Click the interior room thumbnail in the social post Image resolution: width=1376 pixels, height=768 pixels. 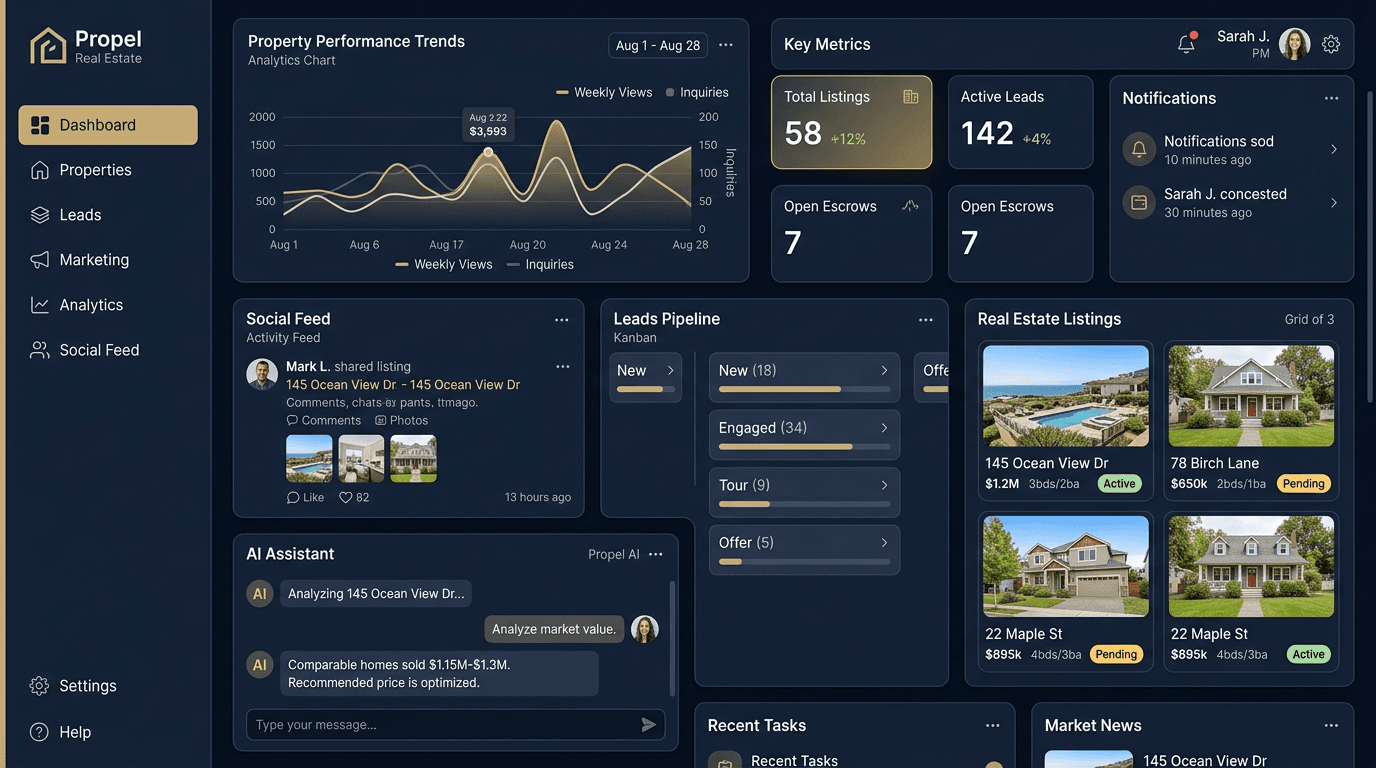pyautogui.click(x=361, y=459)
